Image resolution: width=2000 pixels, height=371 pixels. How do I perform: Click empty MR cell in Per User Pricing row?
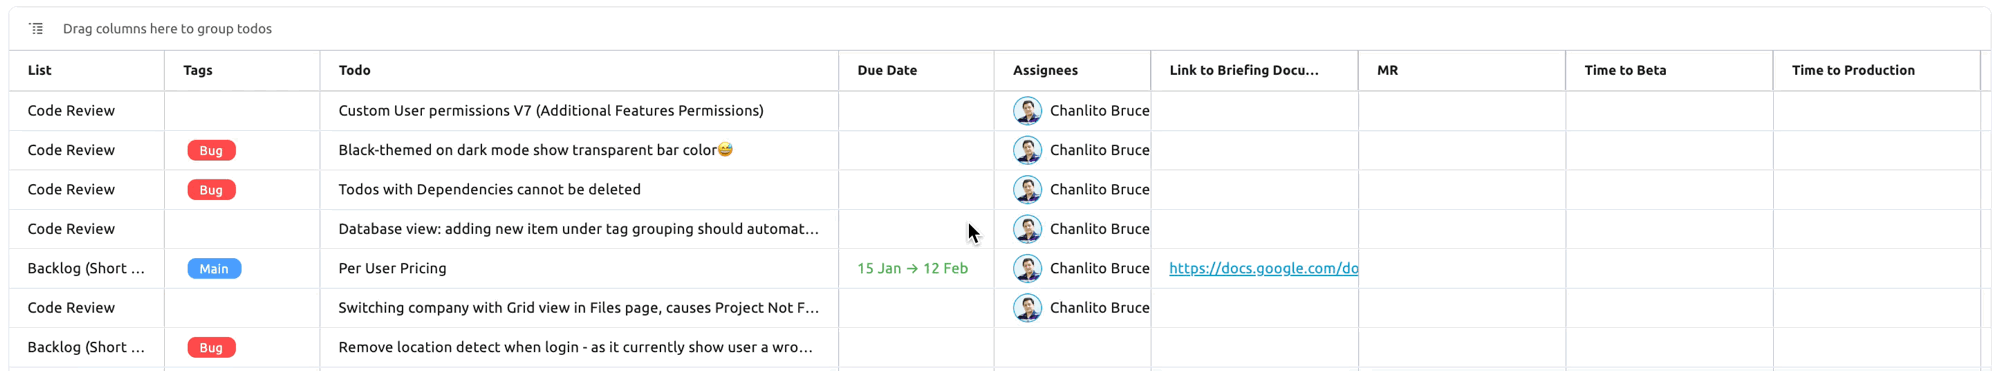(x=1461, y=268)
